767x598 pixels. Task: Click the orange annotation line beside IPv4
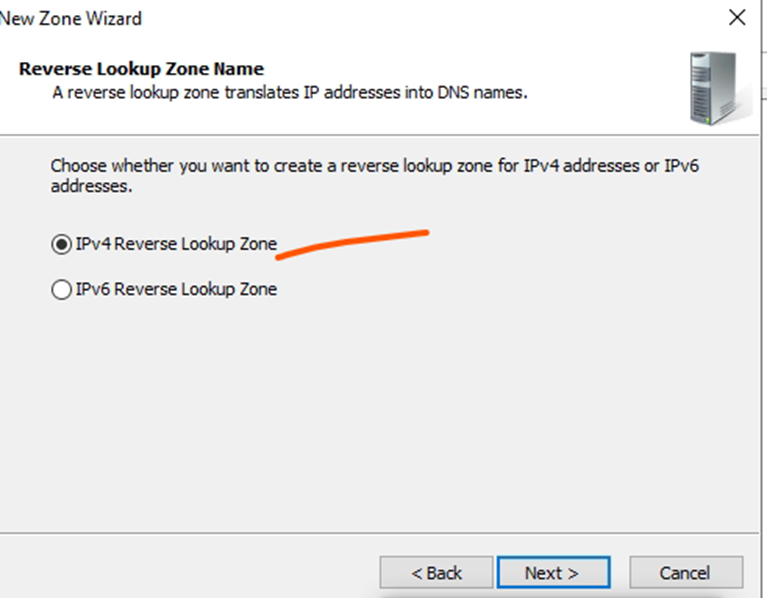click(x=352, y=244)
